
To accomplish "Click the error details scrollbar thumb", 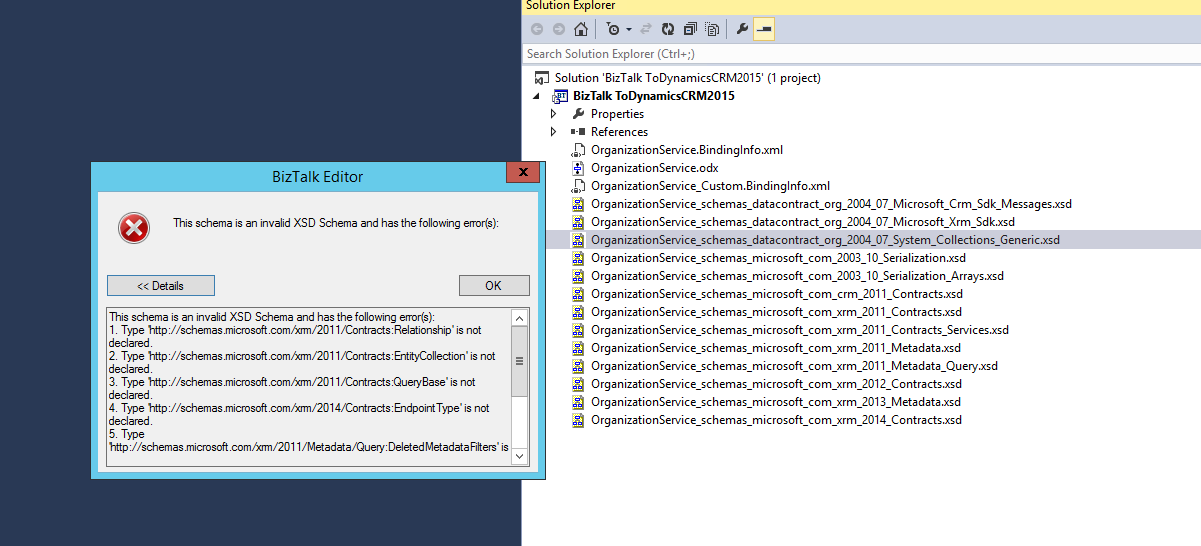I will pos(519,362).
